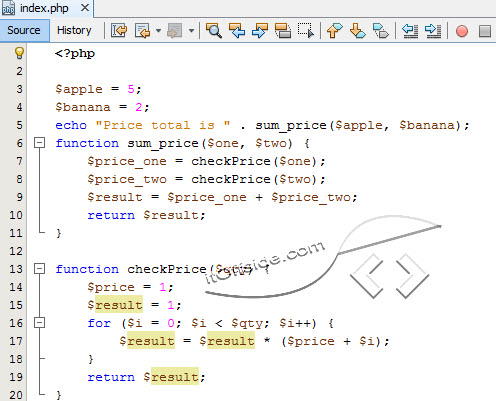Click the Last Edit toolbar icon
This screenshot has width=496, height=401.
(119, 31)
